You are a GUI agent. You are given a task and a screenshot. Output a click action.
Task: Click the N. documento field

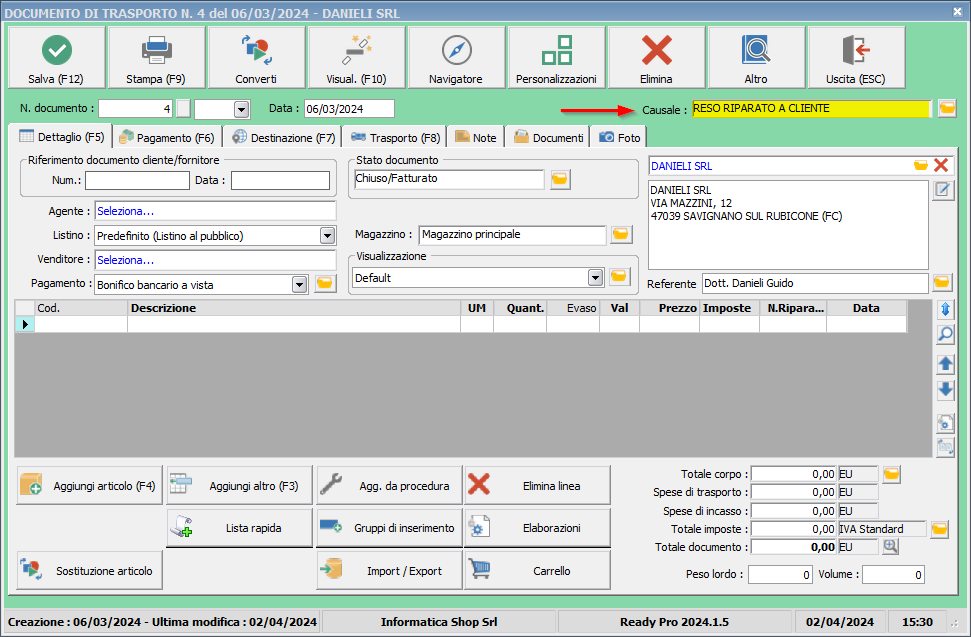[135, 109]
